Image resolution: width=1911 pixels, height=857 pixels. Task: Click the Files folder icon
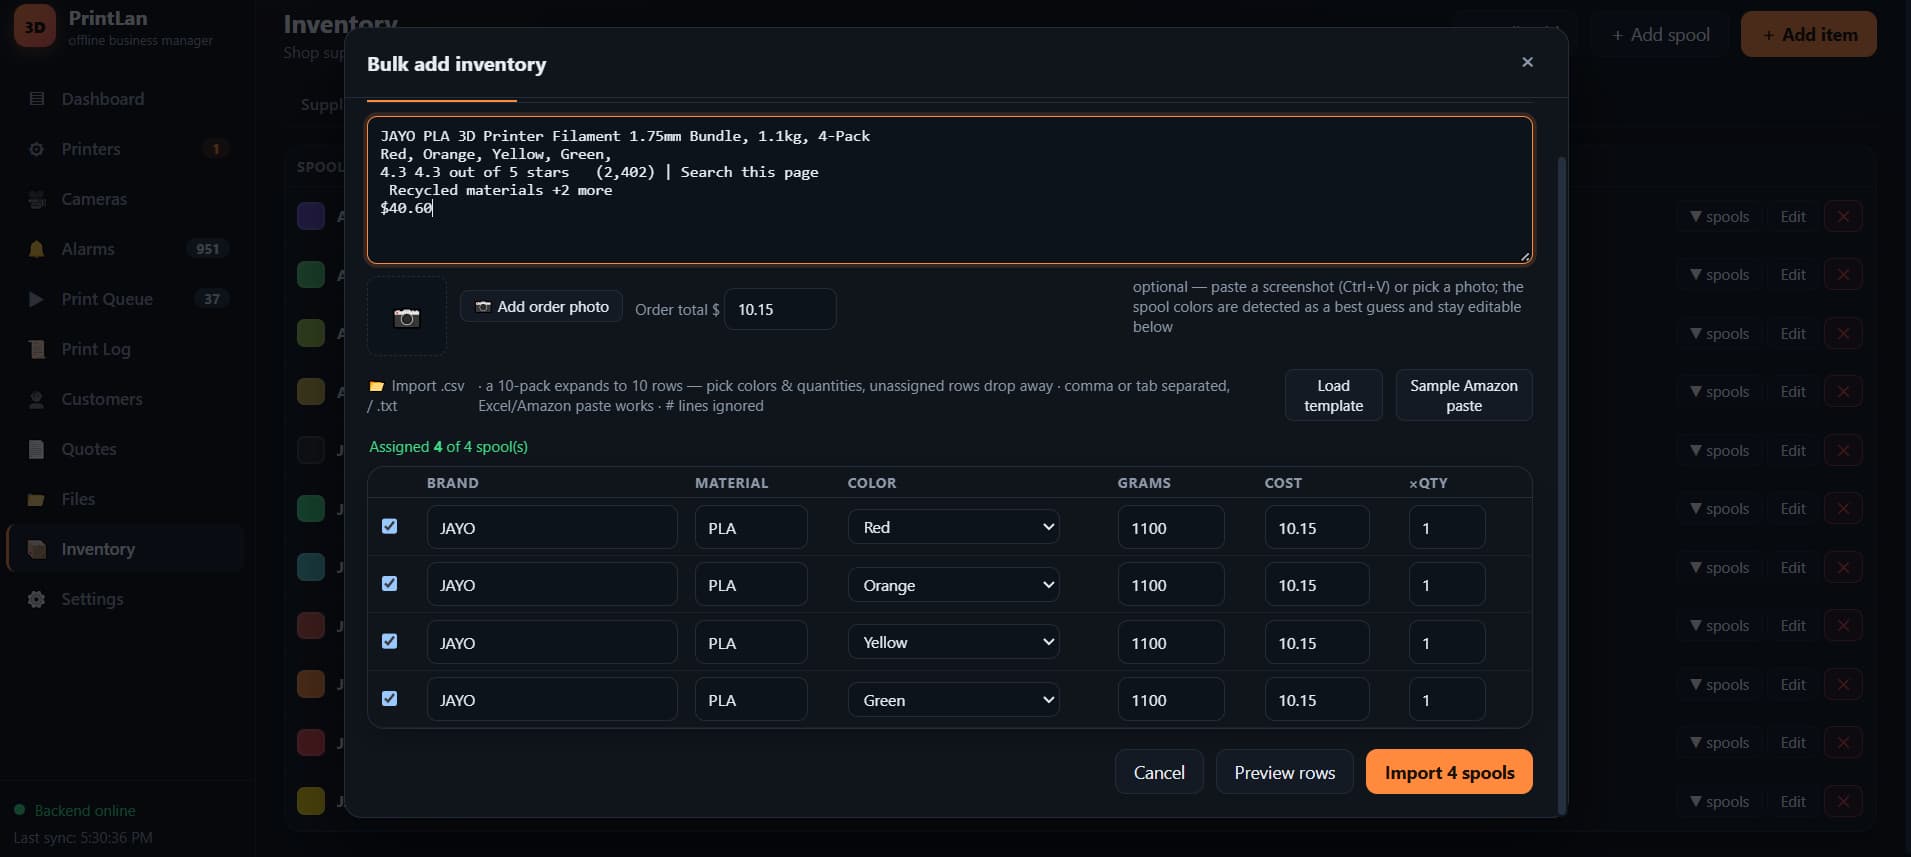click(37, 499)
